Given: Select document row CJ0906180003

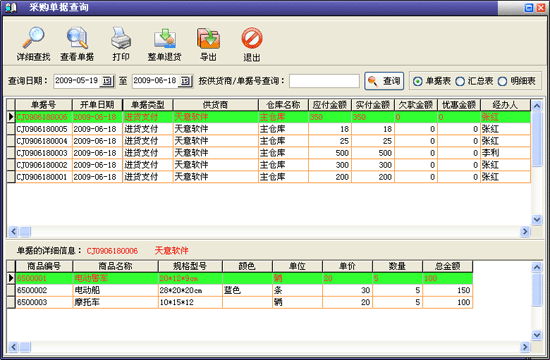Looking at the screenshot, I should tap(269, 153).
